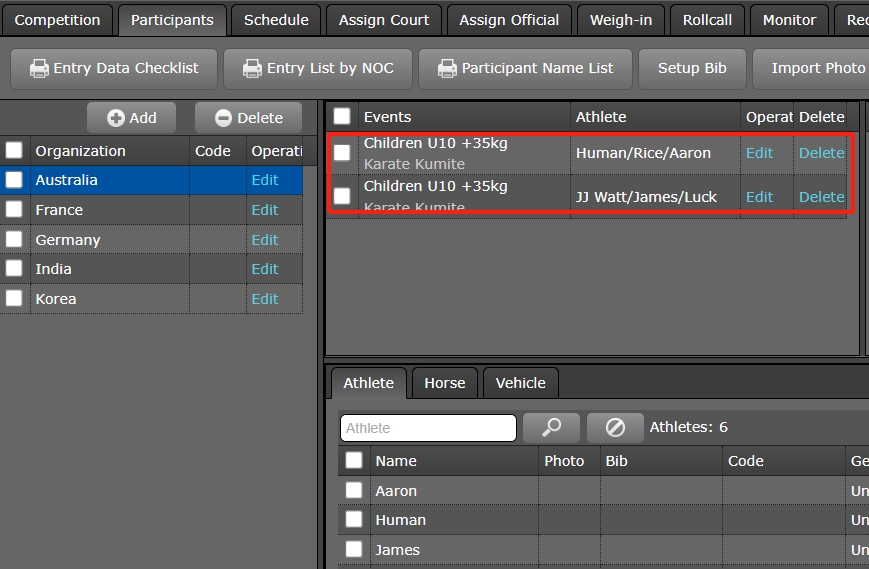Check the box next to Korea
This screenshot has width=869, height=569.
coord(14,298)
